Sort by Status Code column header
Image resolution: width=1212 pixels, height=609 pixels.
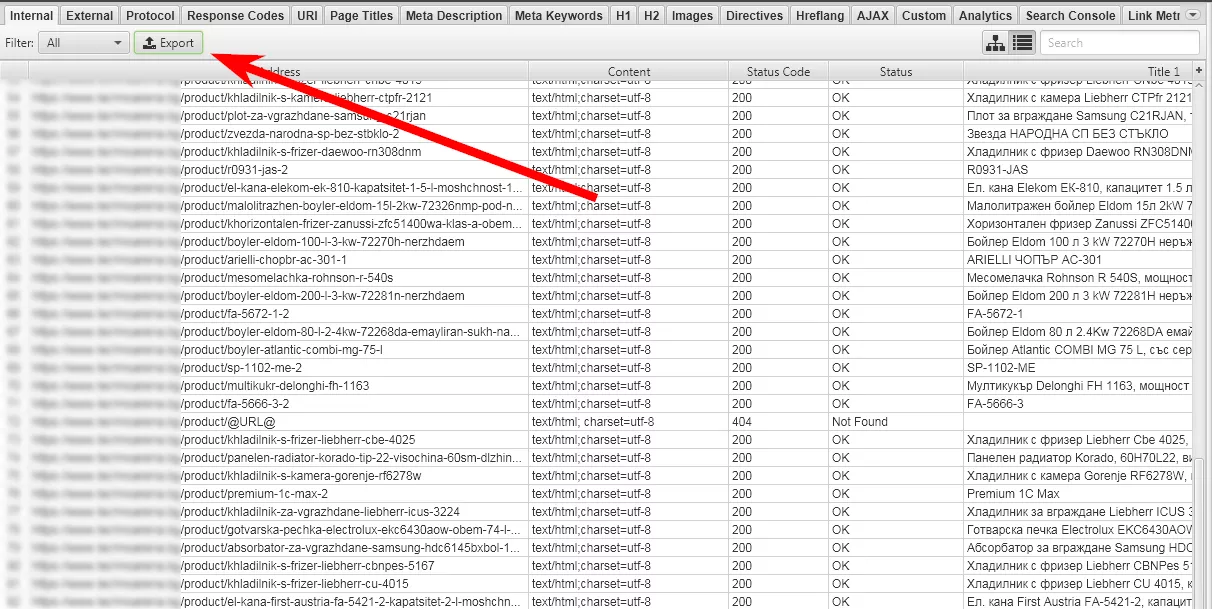778,72
